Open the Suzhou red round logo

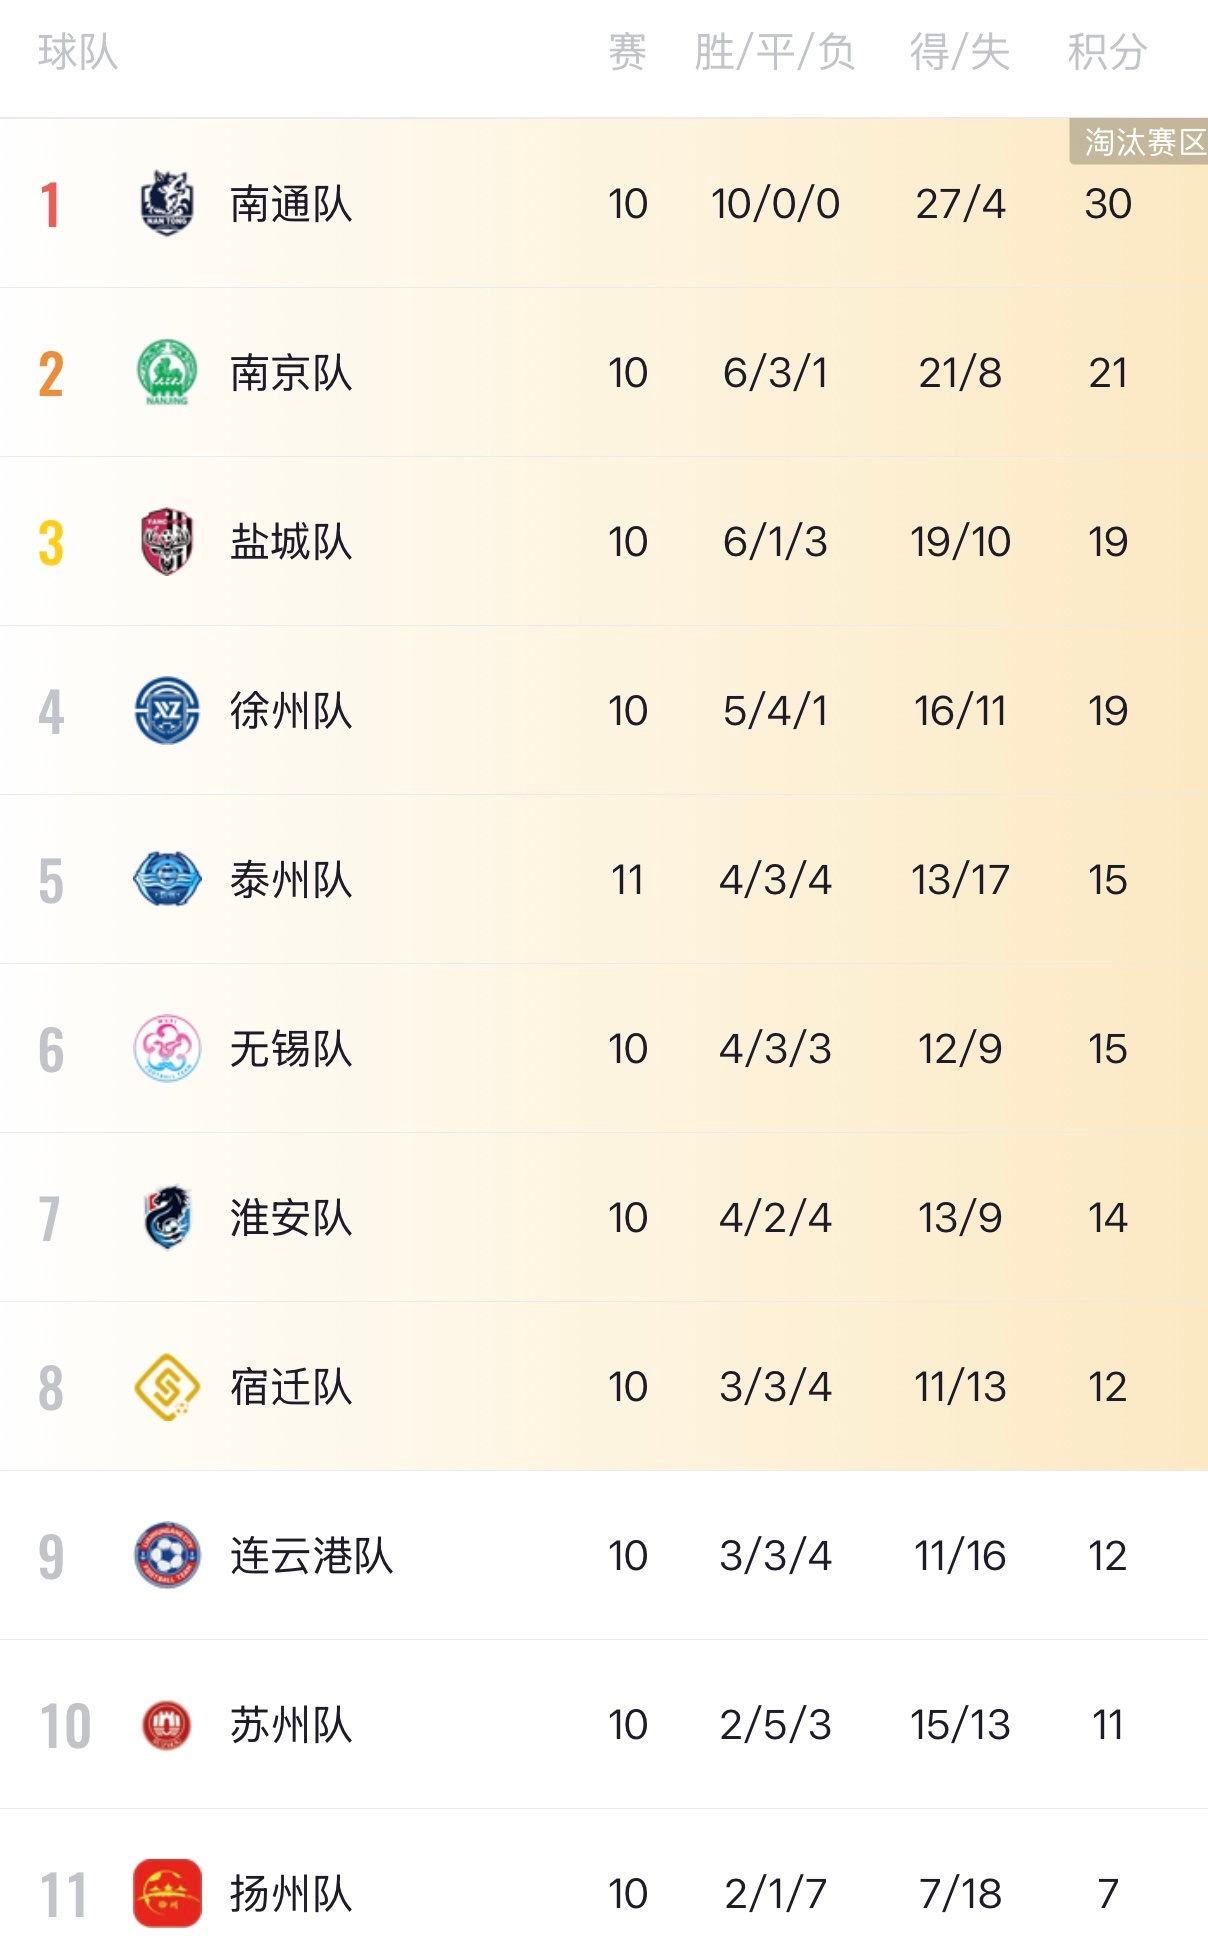click(x=167, y=1725)
